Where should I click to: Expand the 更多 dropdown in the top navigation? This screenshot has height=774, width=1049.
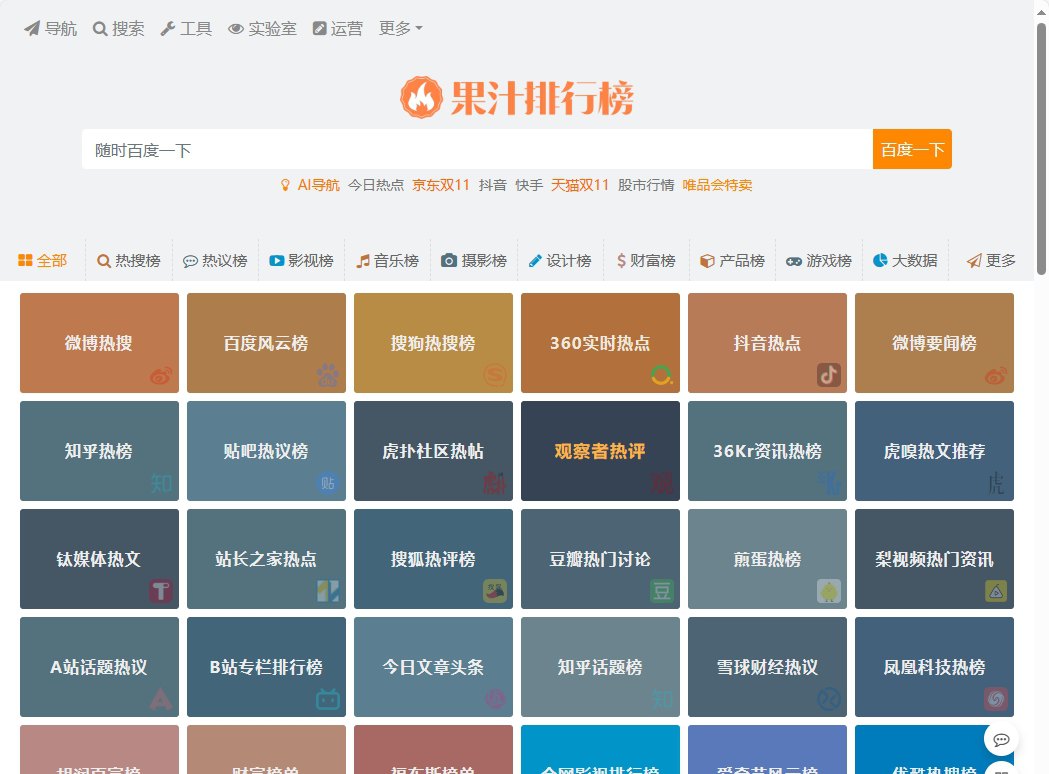[x=399, y=28]
